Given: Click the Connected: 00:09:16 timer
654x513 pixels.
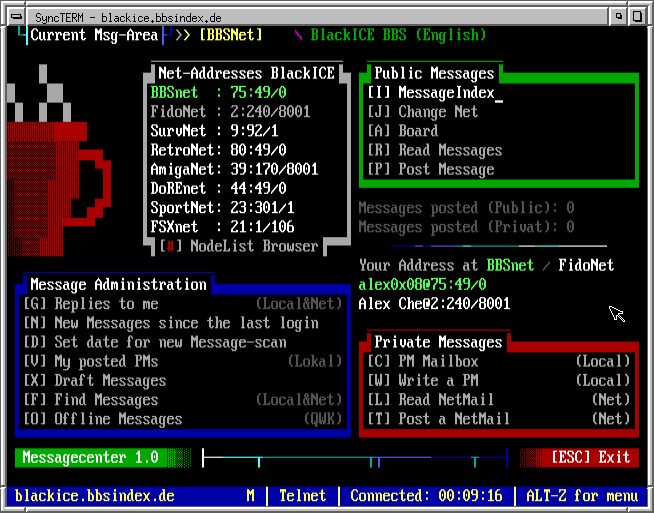Looking at the screenshot, I should coord(426,495).
